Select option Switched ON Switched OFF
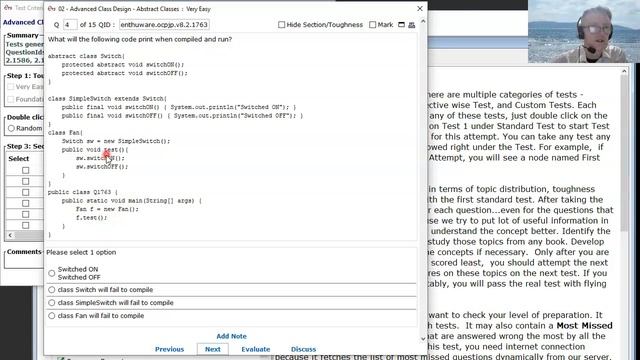The height and width of the screenshot is (360, 640). click(51, 273)
